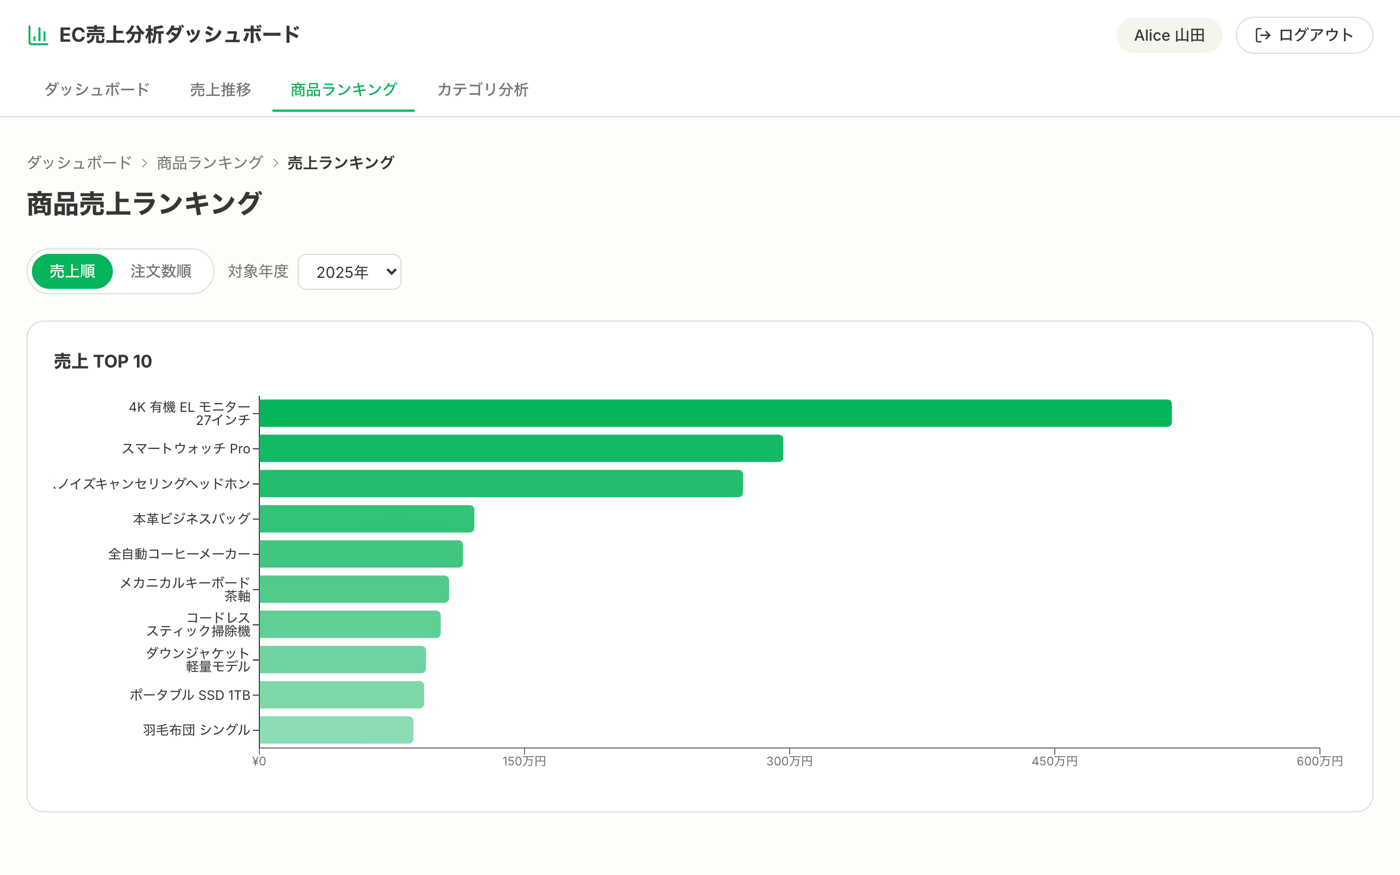This screenshot has width=1400, height=875.
Task: Click the コードレス スティック掃除機 bar
Action: [350, 624]
